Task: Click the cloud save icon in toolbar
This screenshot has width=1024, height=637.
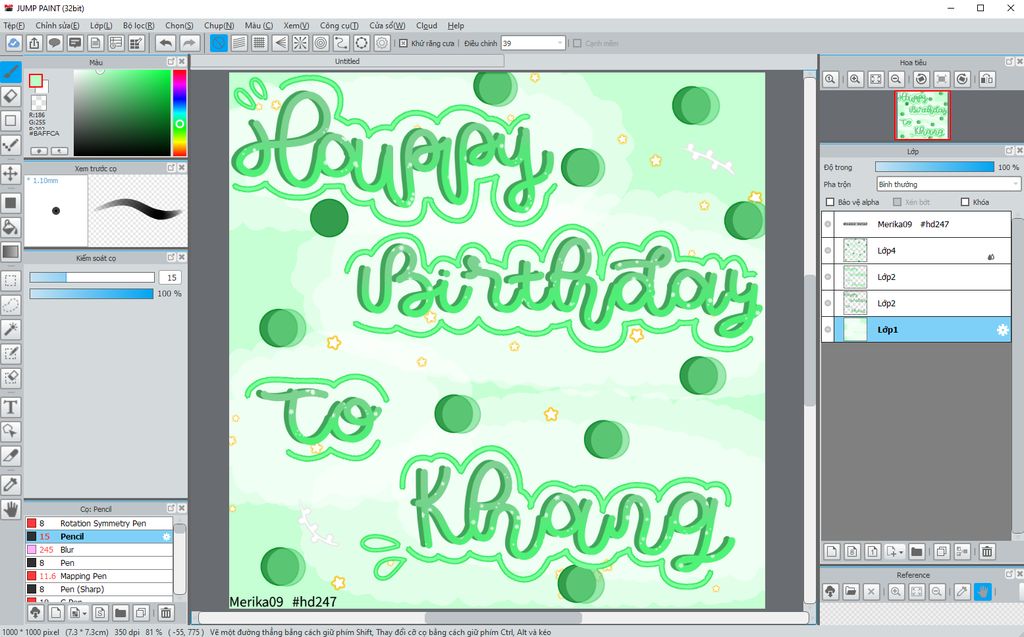Action: [x=14, y=43]
